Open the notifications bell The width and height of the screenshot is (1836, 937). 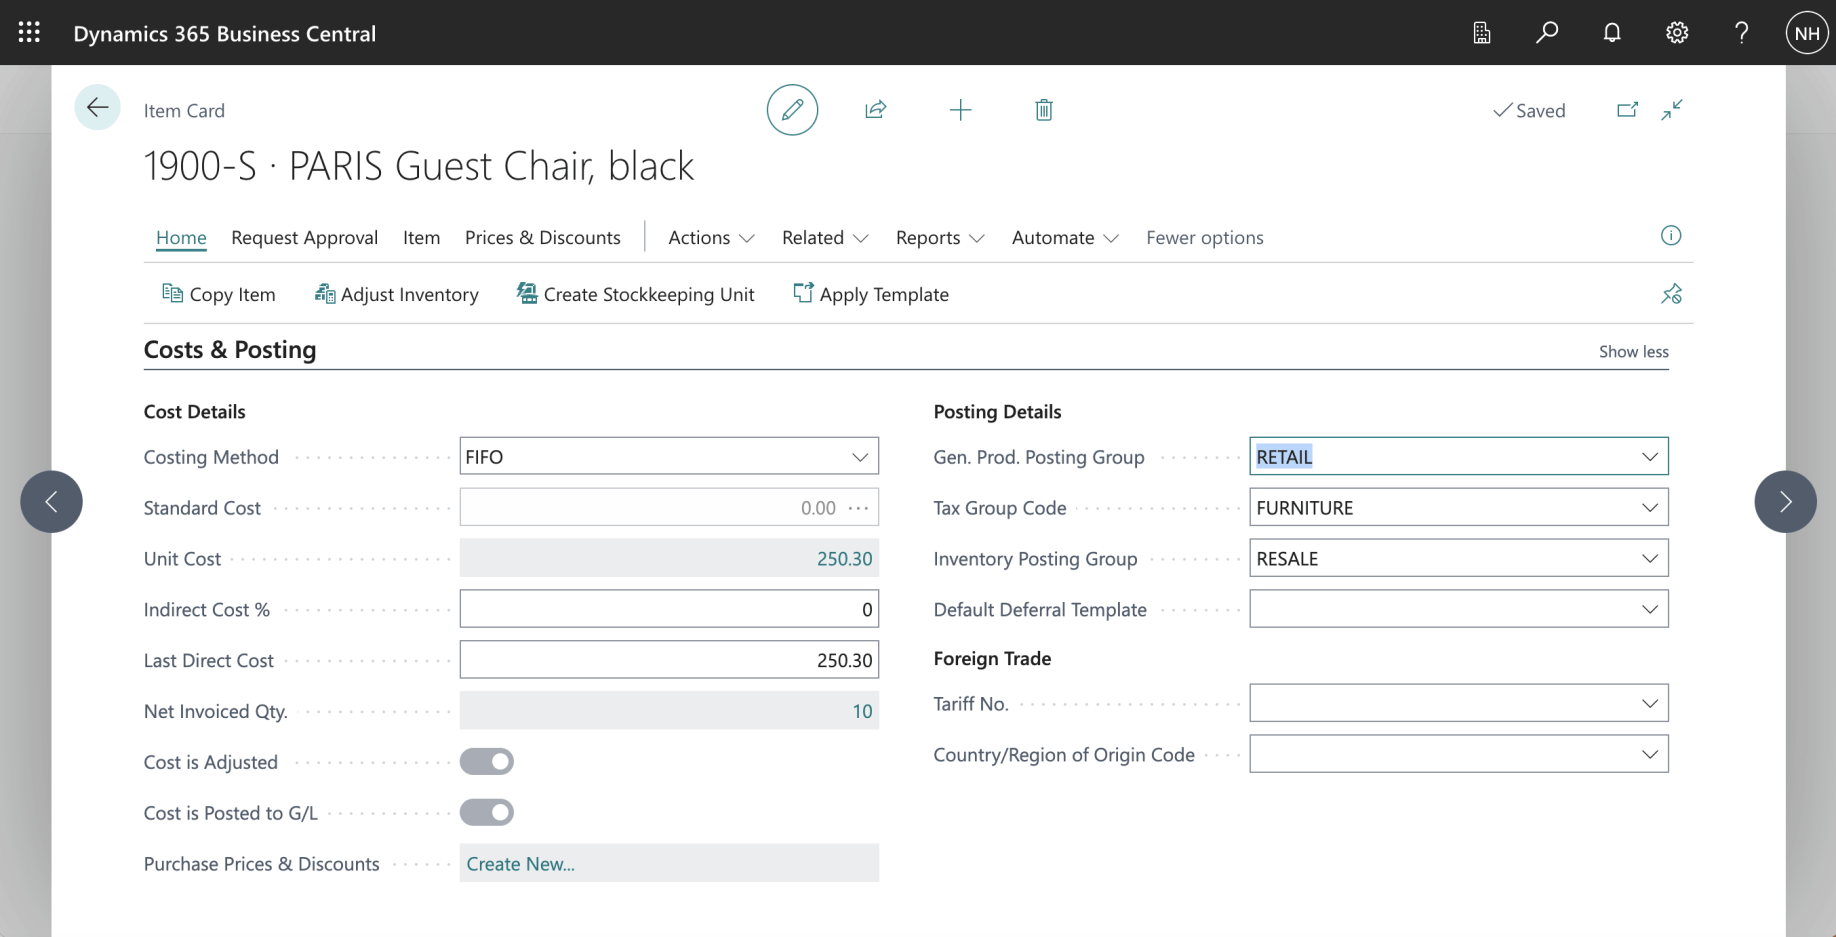(1612, 33)
